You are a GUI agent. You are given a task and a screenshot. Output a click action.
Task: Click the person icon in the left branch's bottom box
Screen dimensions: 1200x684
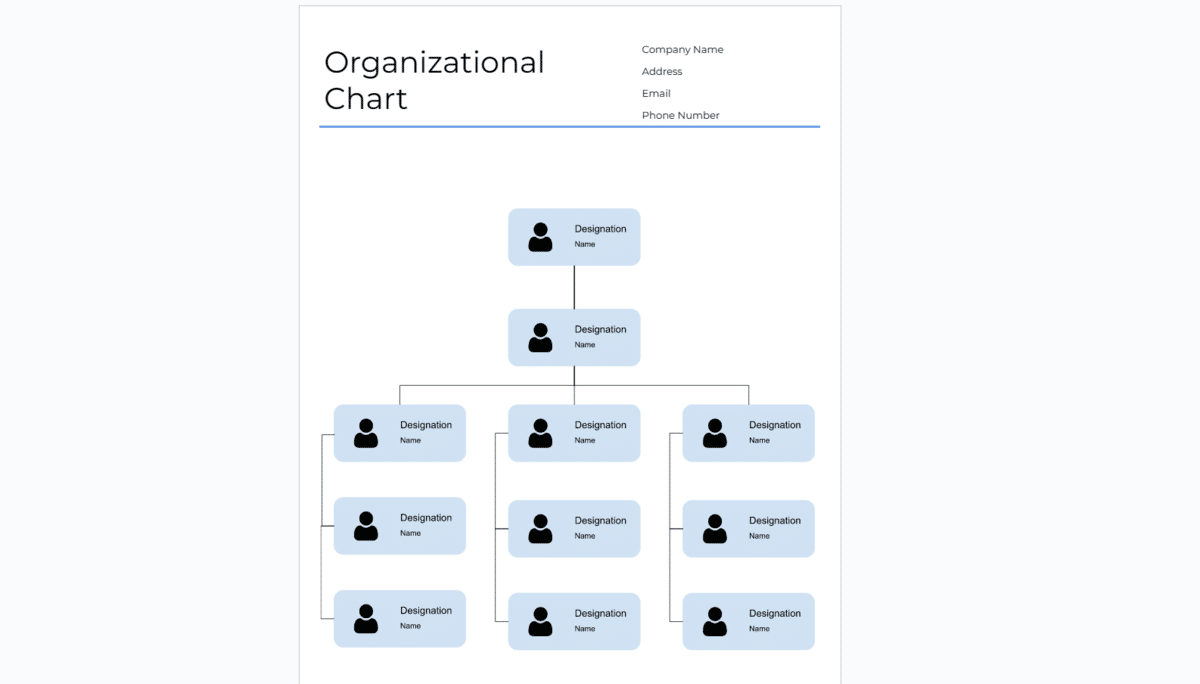[x=366, y=620]
